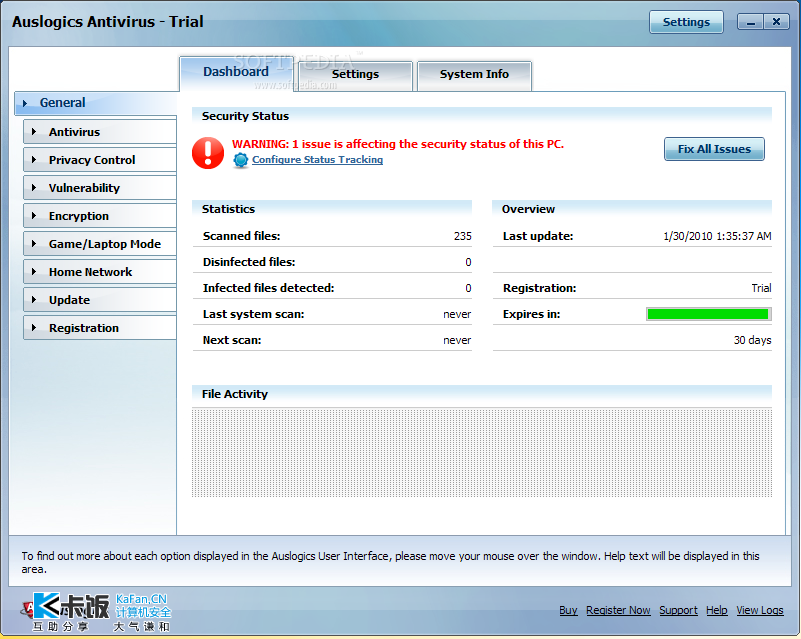Open Registration in the sidebar
Image resolution: width=801 pixels, height=639 pixels.
click(x=100, y=328)
